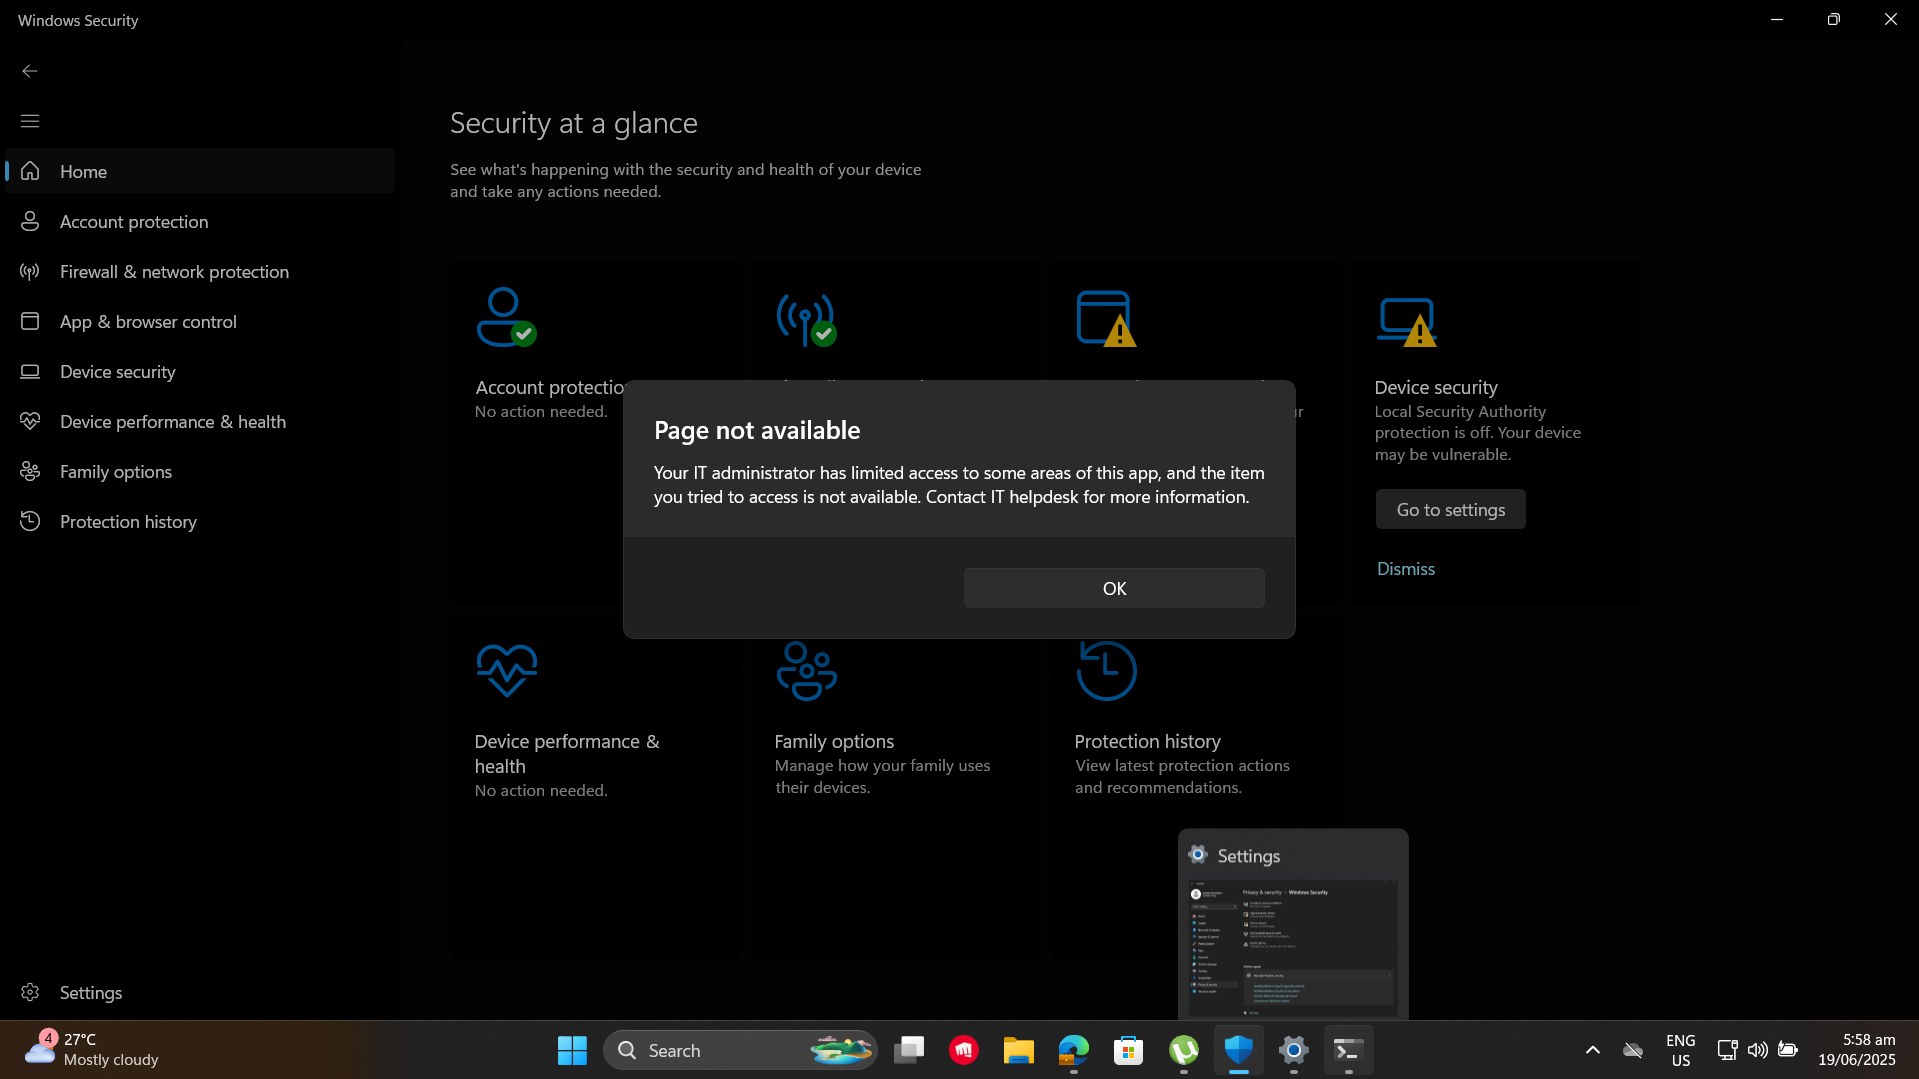Click the Protection history sidebar clock icon

[x=30, y=521]
